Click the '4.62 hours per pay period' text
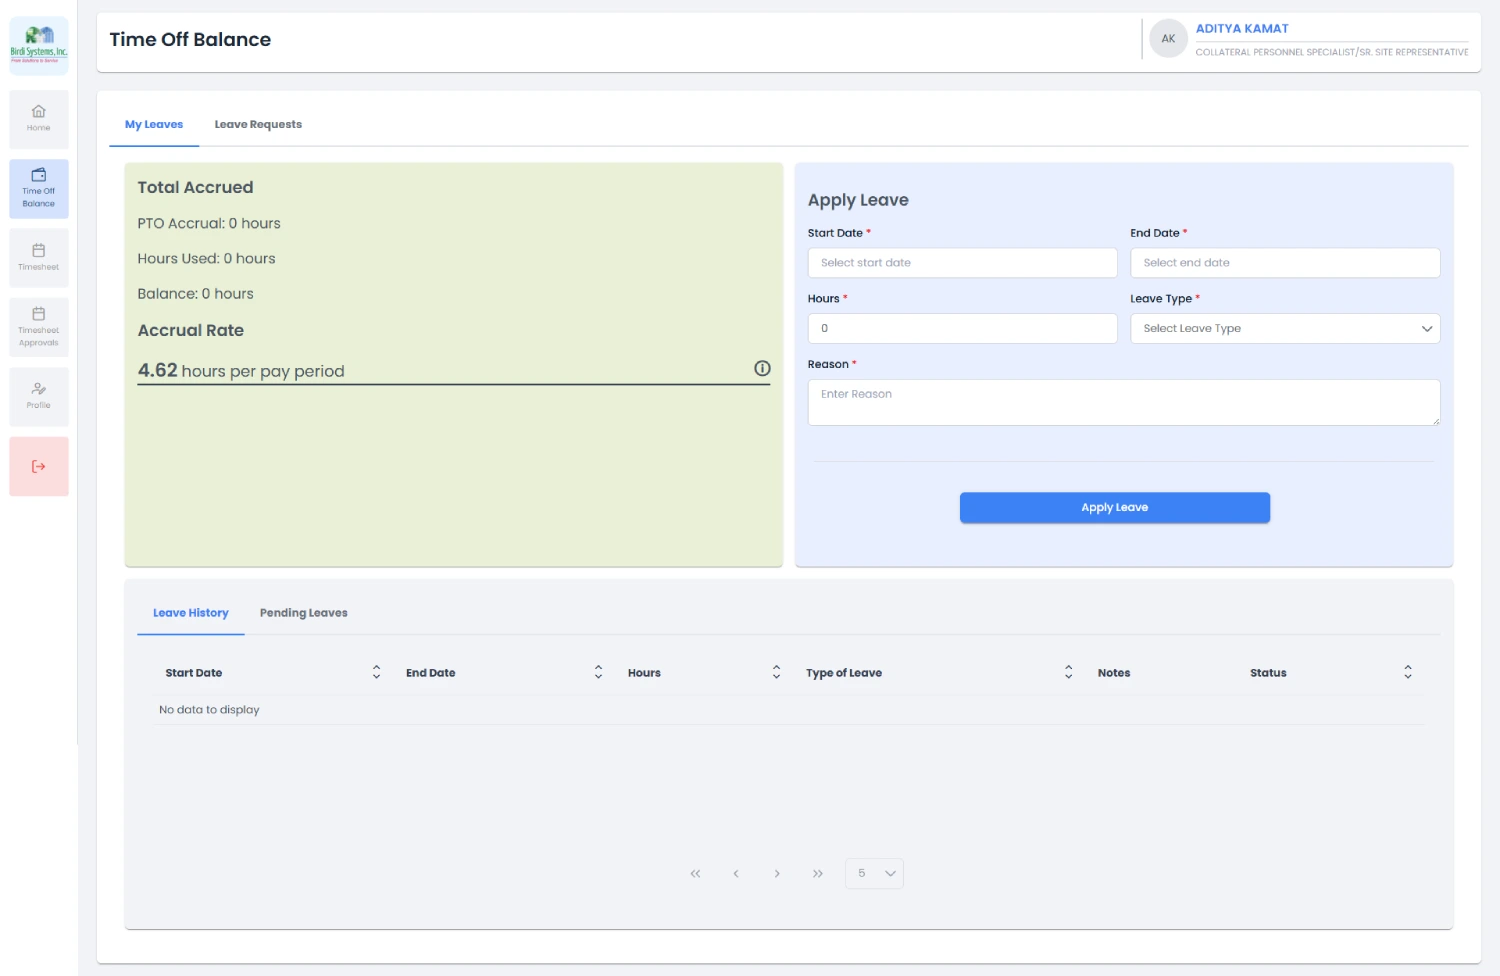Screen dimensions: 1500x976 (x=241, y=371)
